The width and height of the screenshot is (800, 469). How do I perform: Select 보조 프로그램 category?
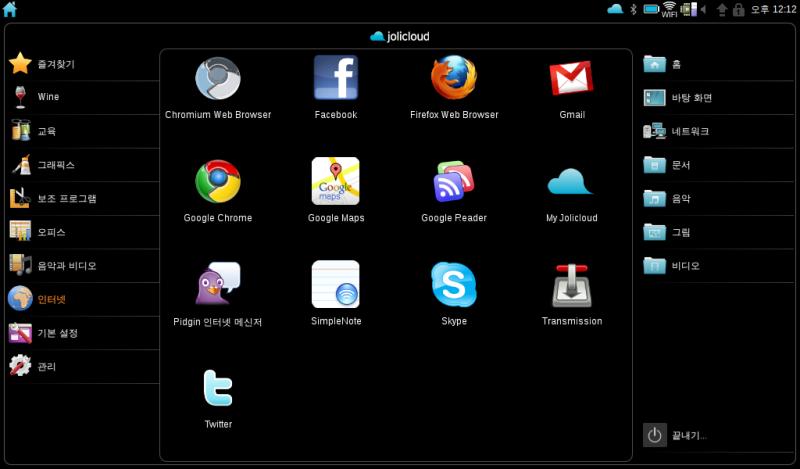[83, 198]
